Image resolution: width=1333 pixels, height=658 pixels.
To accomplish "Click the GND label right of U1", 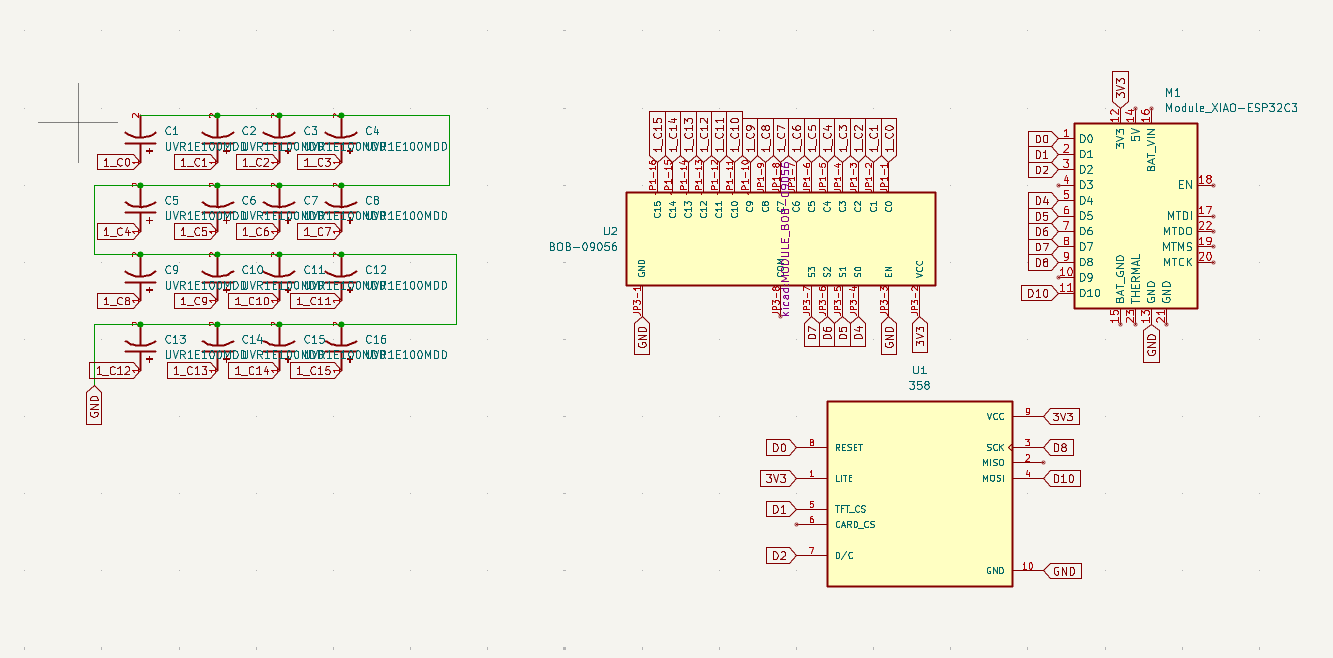I will coord(1063,571).
